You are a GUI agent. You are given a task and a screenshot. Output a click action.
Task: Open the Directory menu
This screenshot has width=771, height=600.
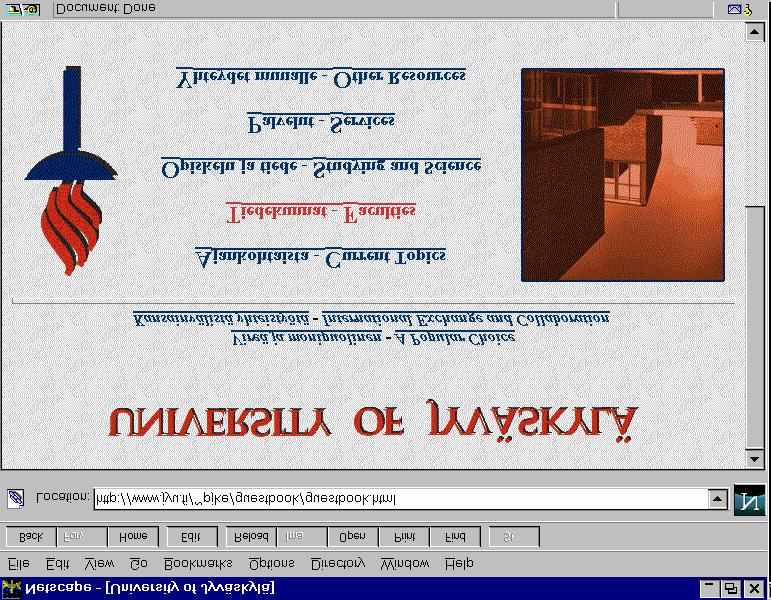pyautogui.click(x=338, y=564)
